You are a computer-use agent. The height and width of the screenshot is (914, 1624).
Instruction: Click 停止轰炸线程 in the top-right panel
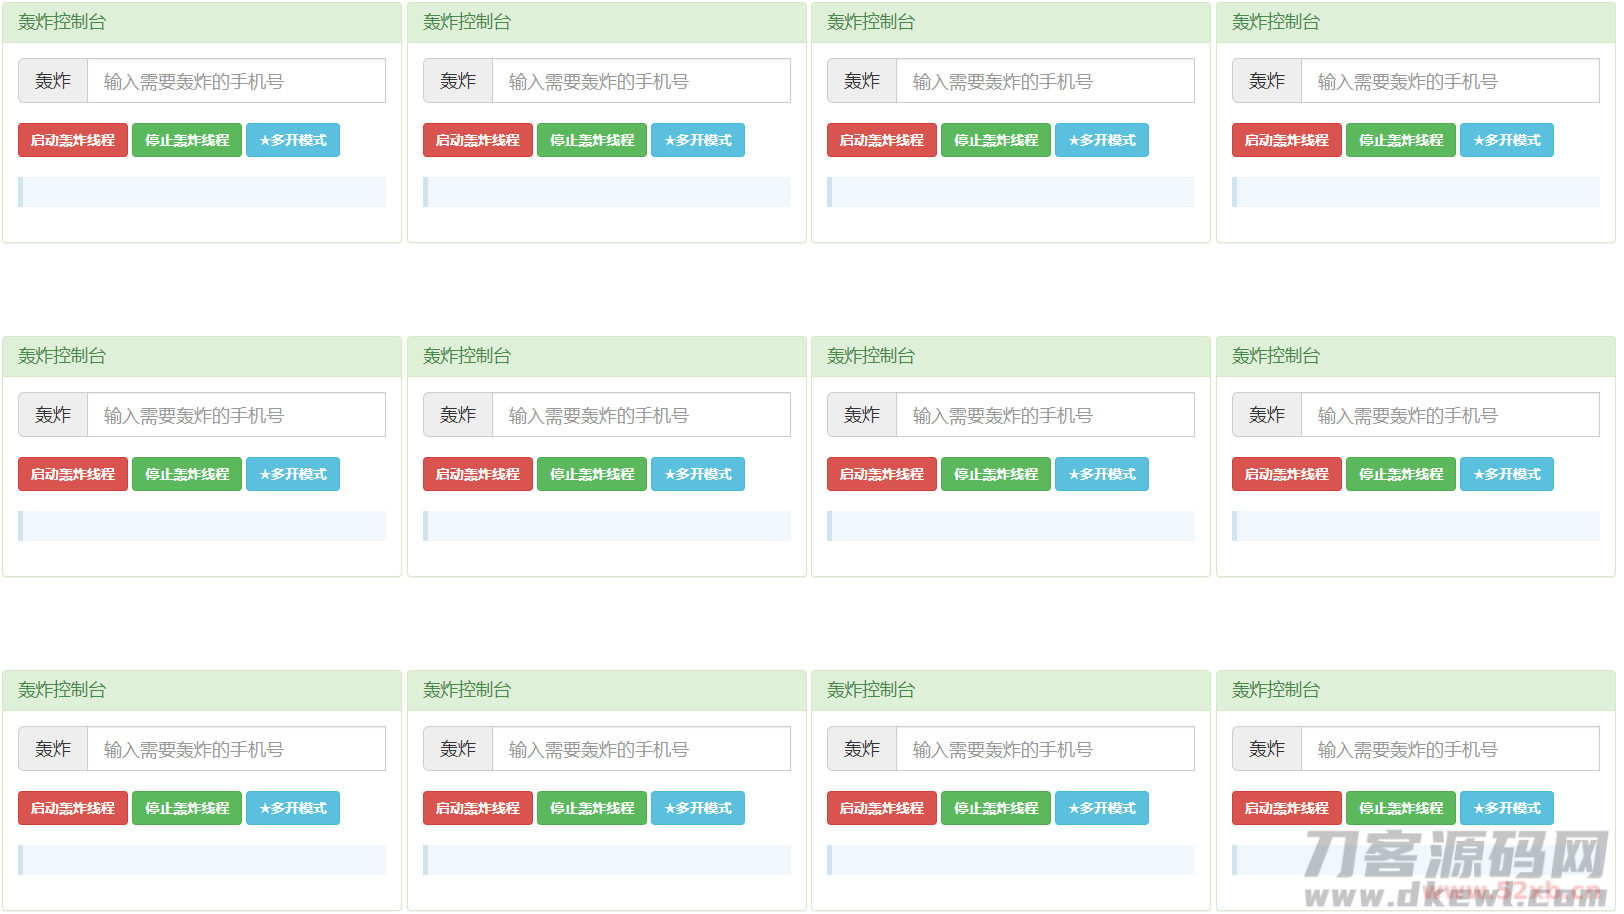[1400, 140]
